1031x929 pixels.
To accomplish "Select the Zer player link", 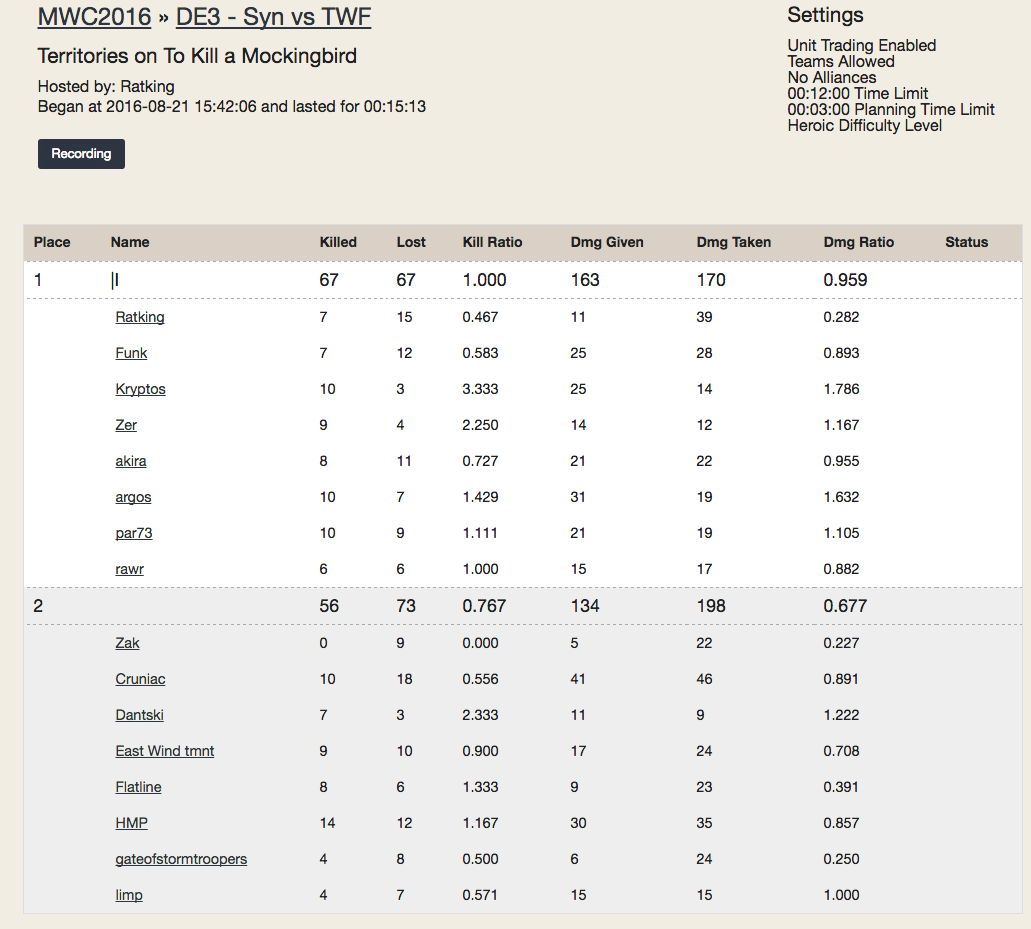I will (x=126, y=425).
